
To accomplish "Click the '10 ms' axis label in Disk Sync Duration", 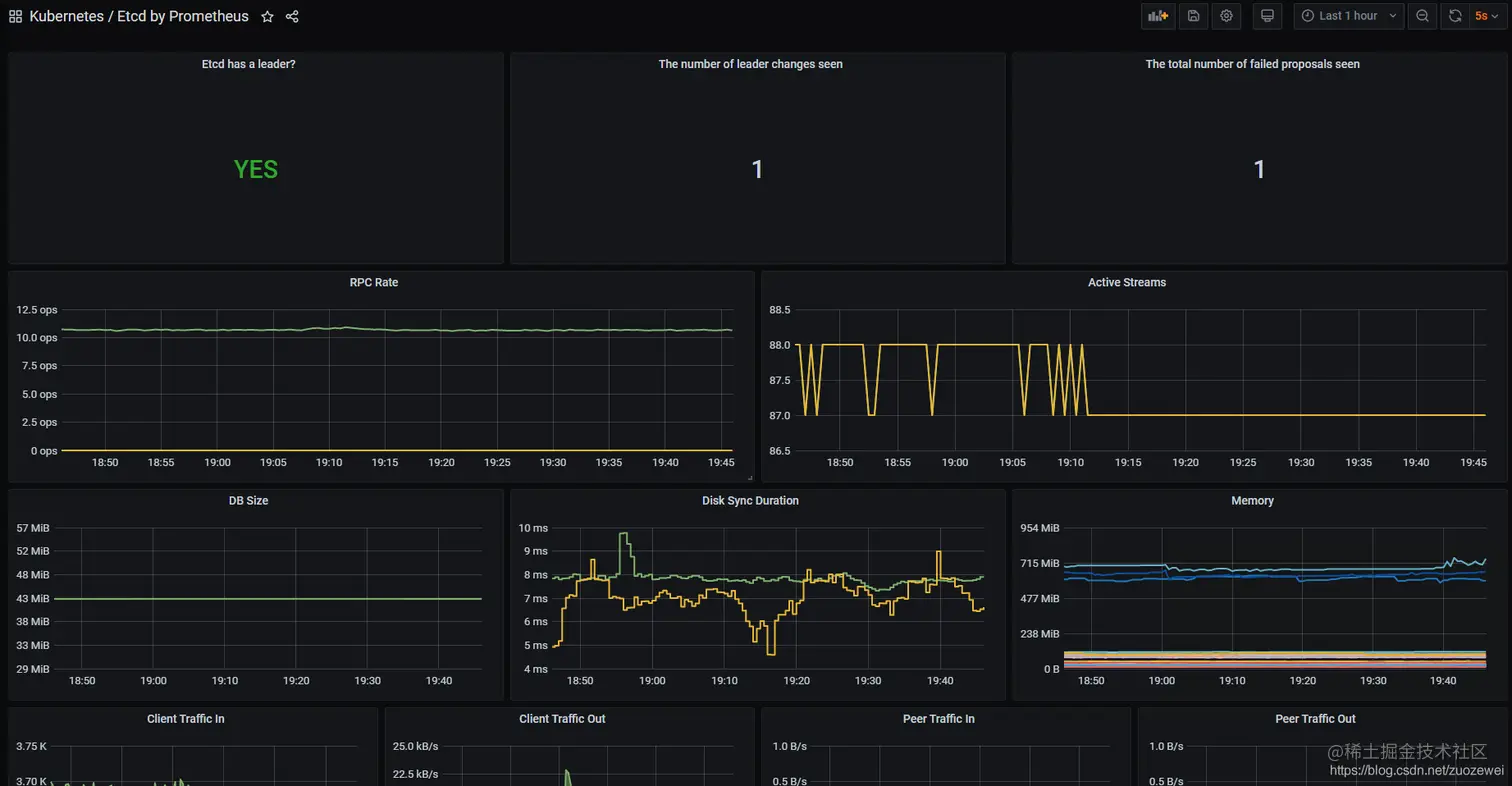I will [x=533, y=528].
